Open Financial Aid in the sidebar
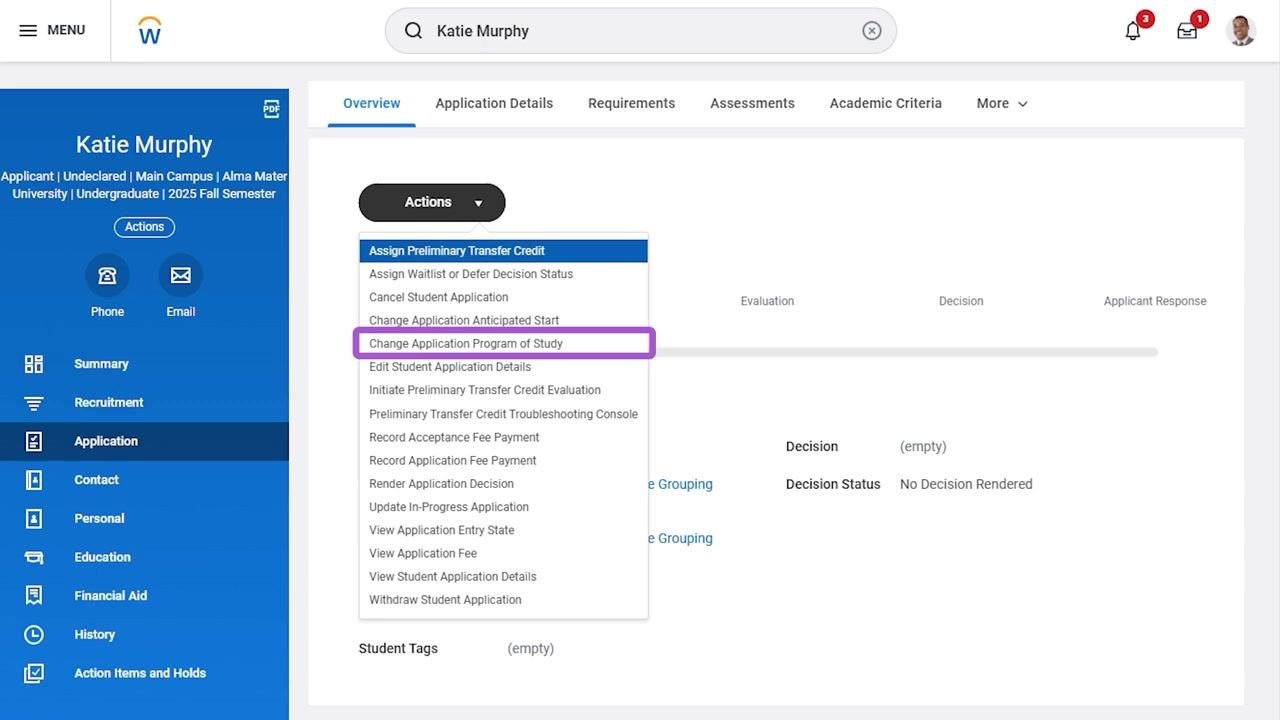This screenshot has height=720, width=1280. pos(144,596)
